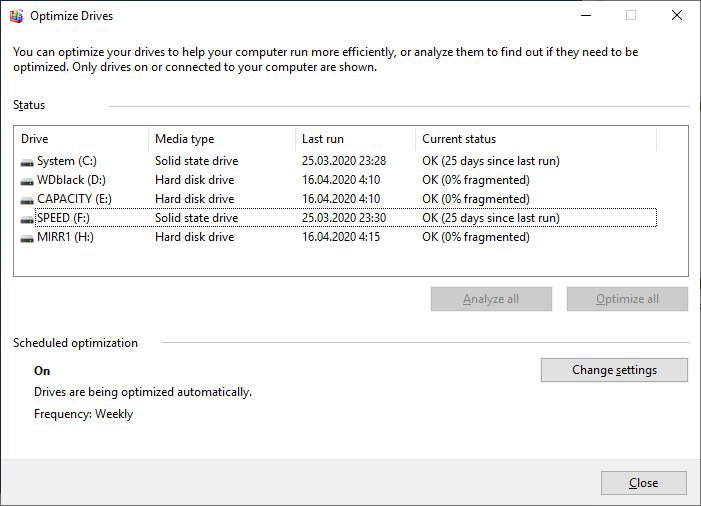701x506 pixels.
Task: Open Change settings for scheduled optimization
Action: click(614, 370)
